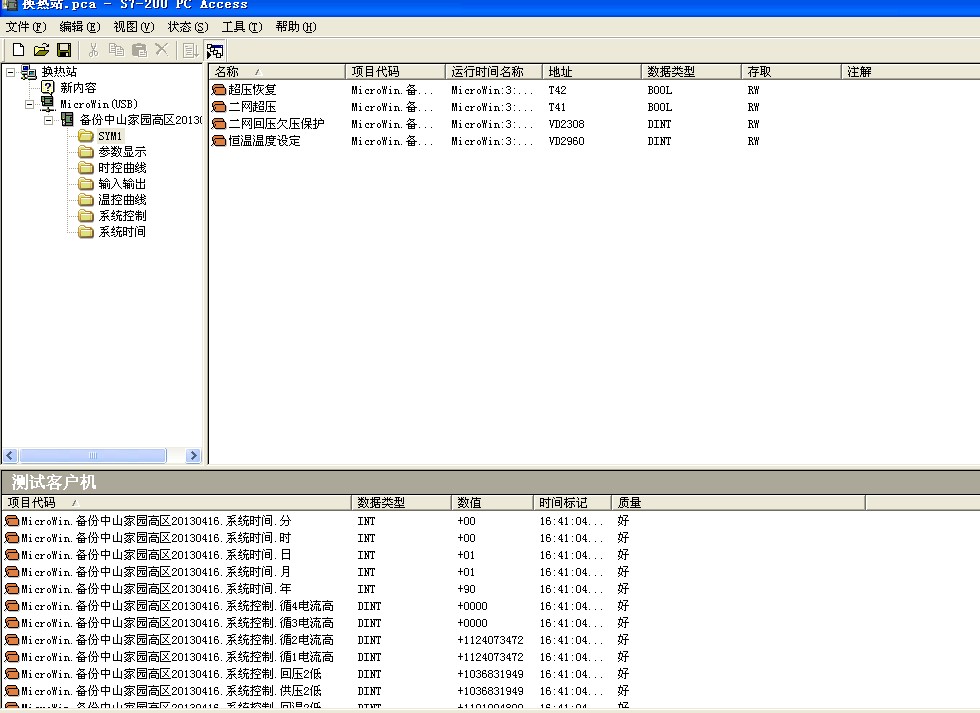Open the 帮助(H) menu
Screen dimensions: 980x713
(296, 27)
